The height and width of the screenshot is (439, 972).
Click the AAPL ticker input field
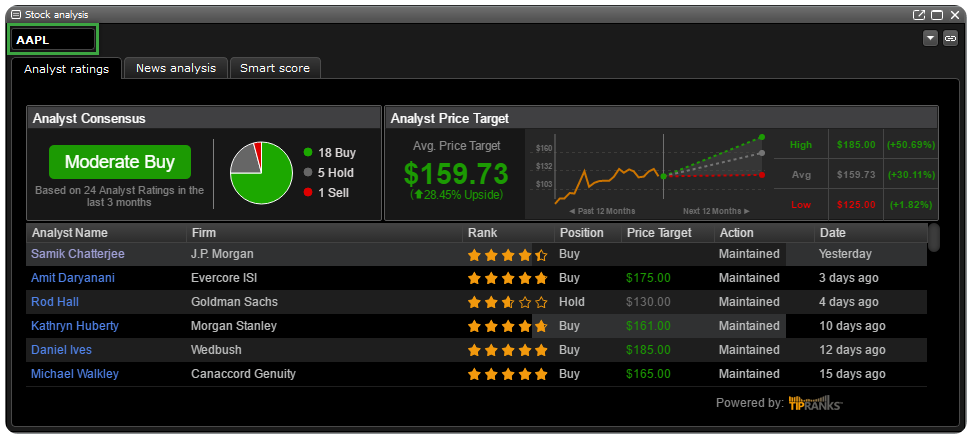[53, 40]
